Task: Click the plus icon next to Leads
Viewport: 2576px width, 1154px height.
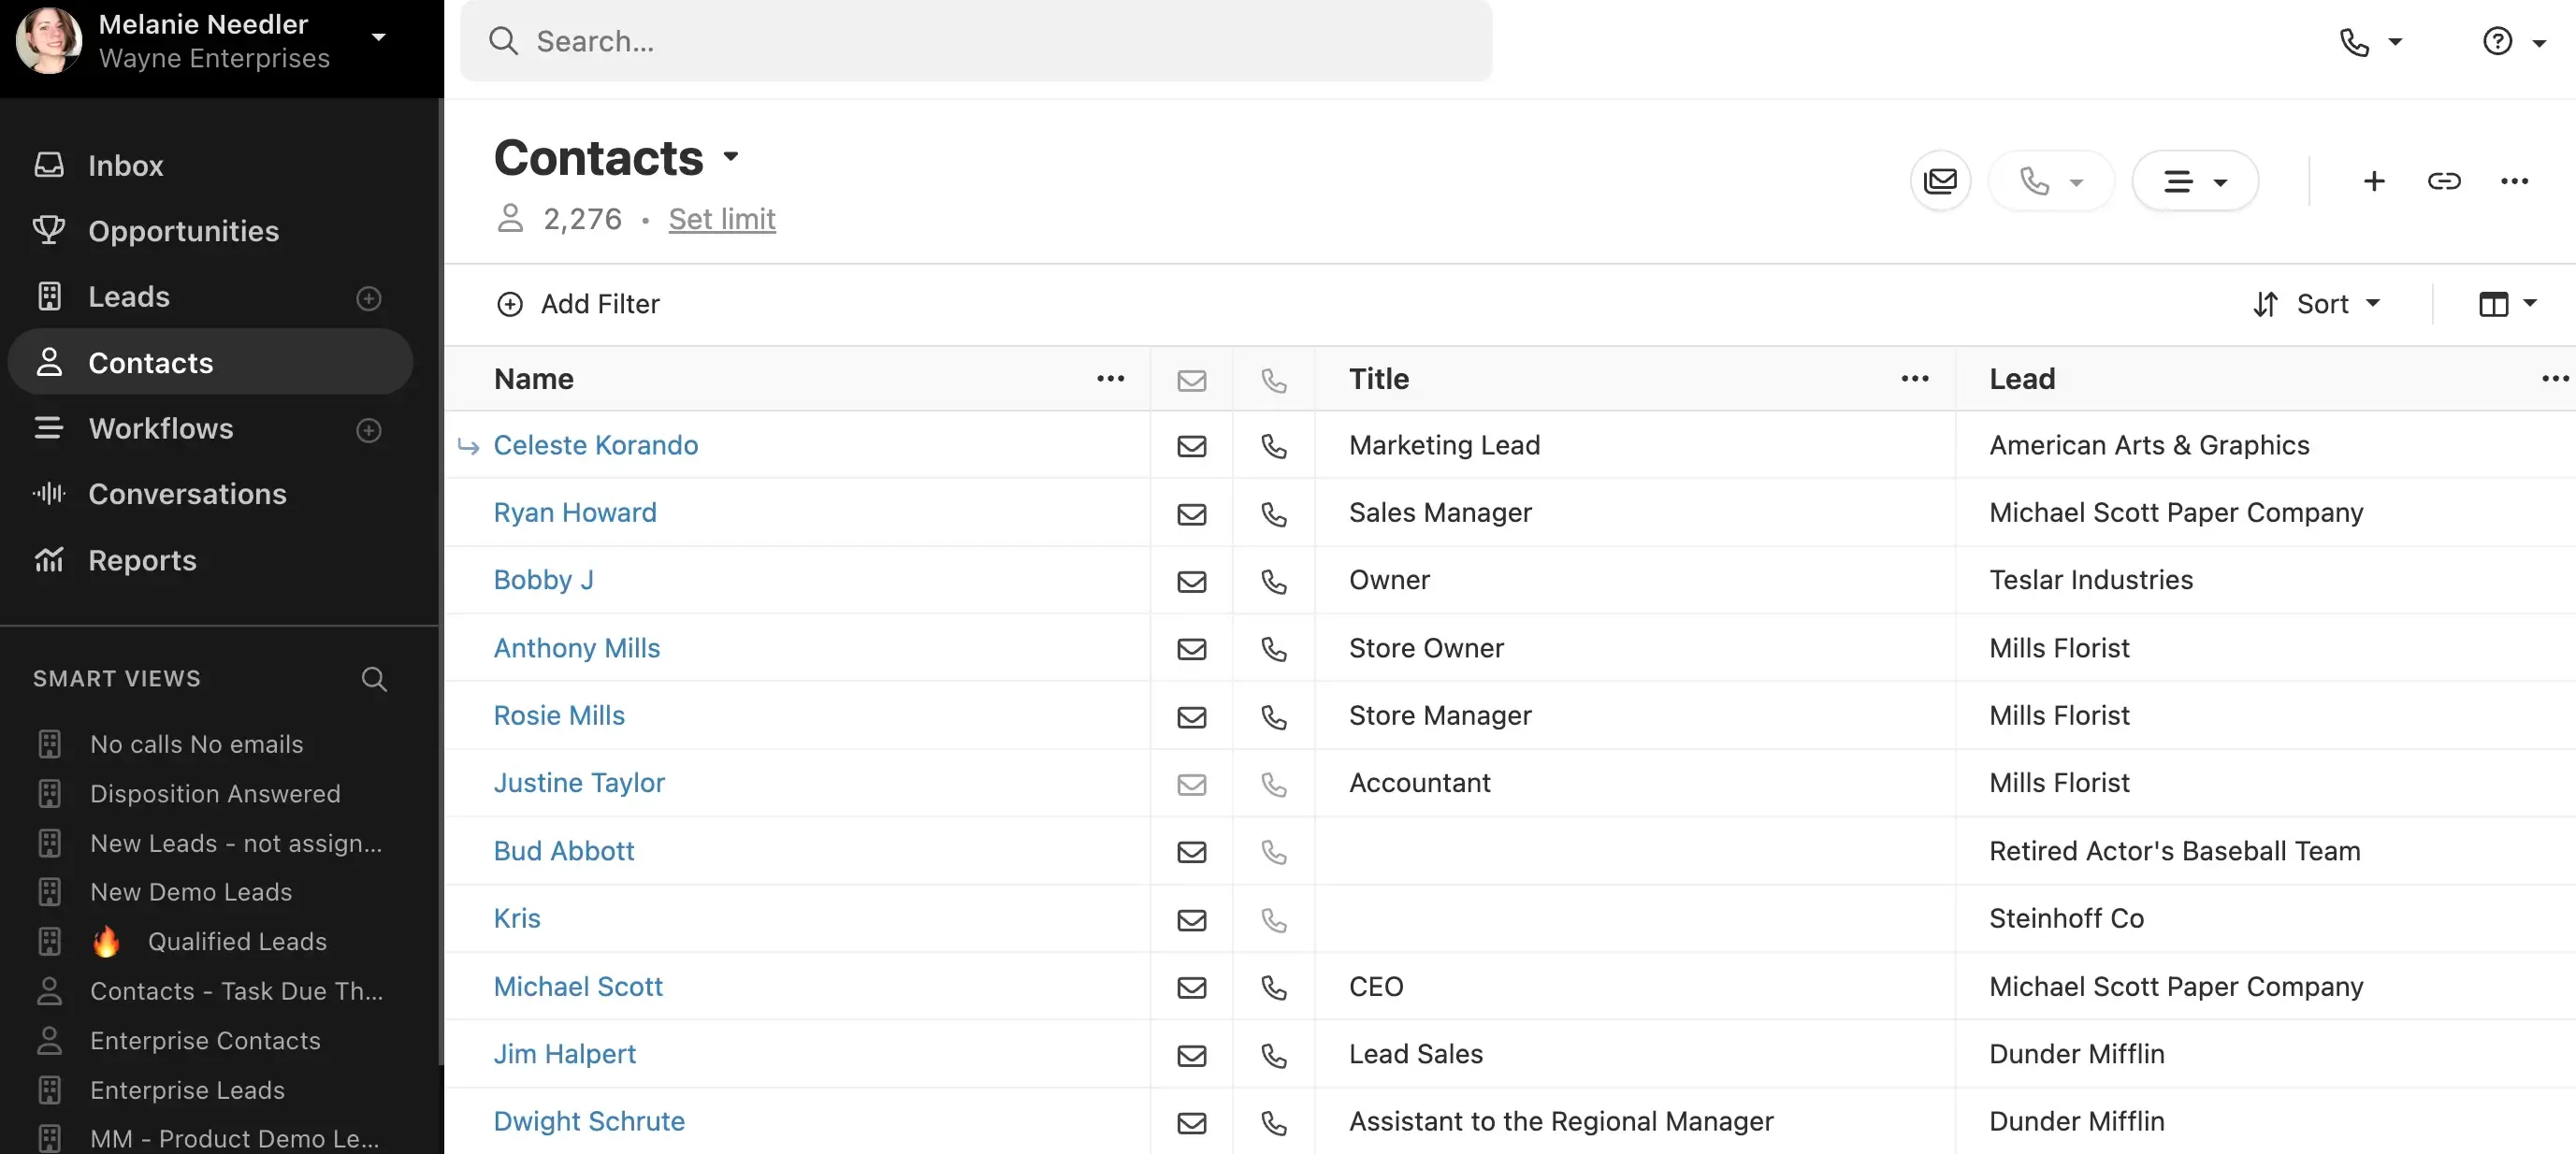Action: [x=369, y=298]
